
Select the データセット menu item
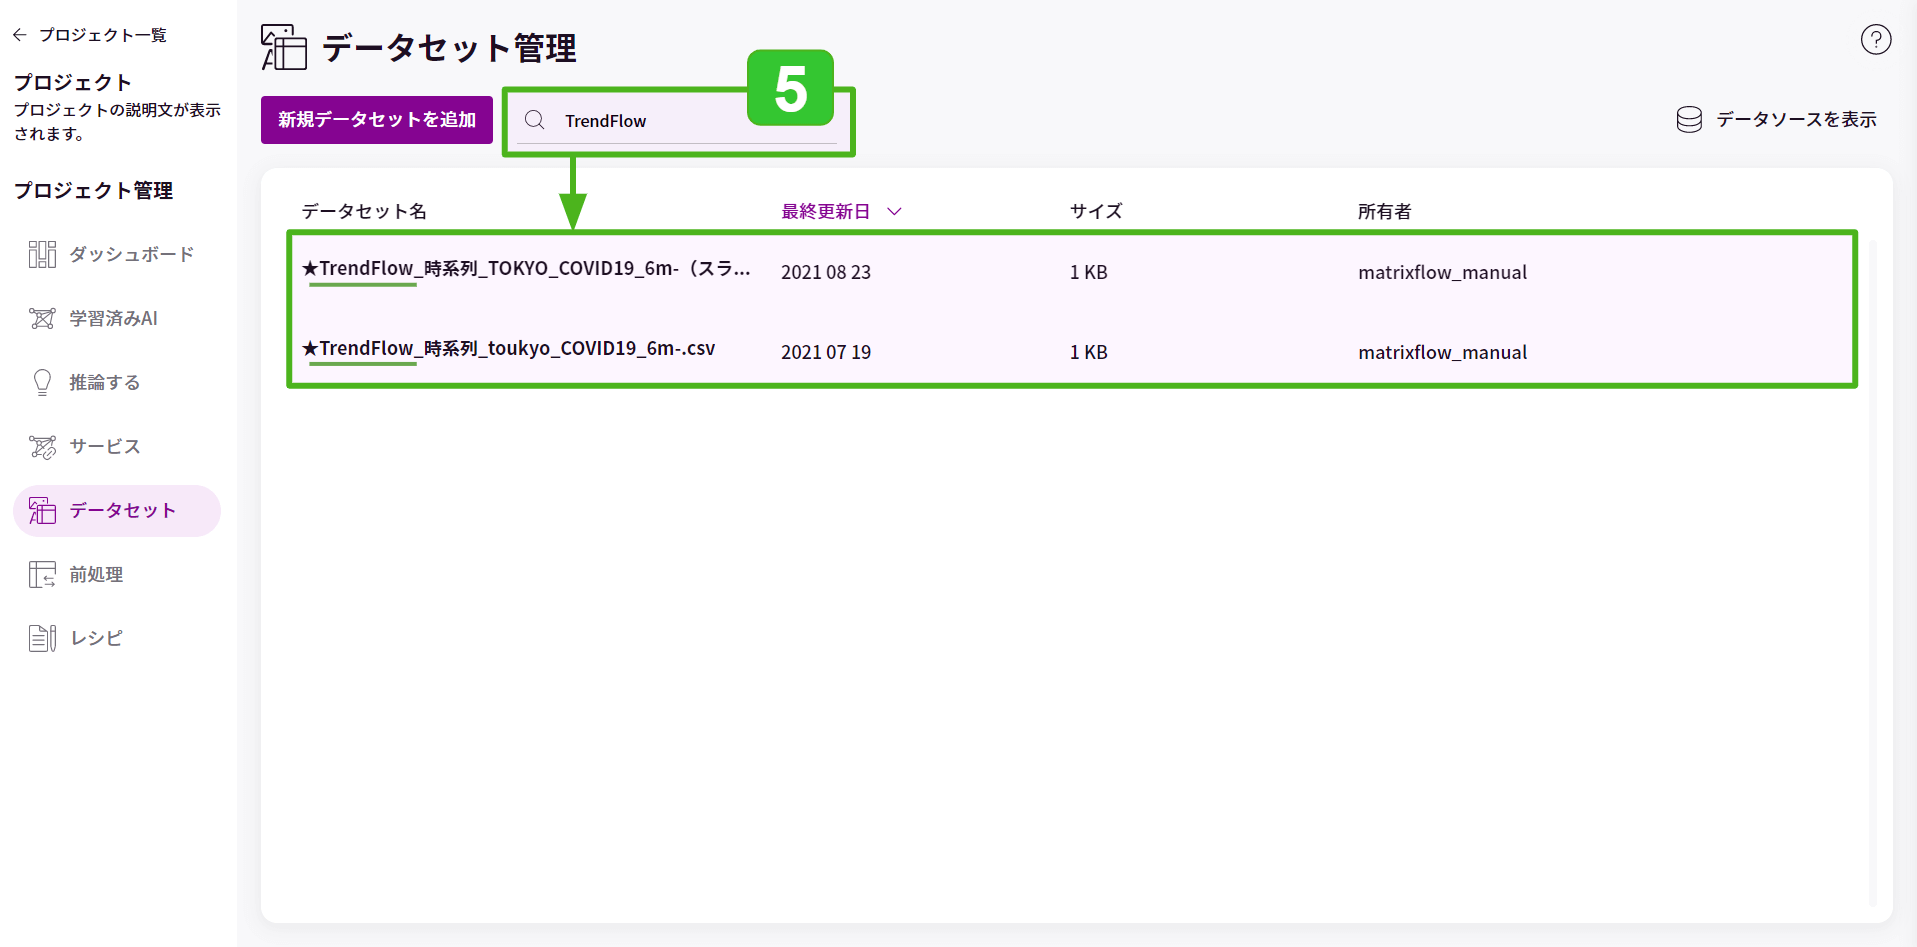[x=117, y=510]
